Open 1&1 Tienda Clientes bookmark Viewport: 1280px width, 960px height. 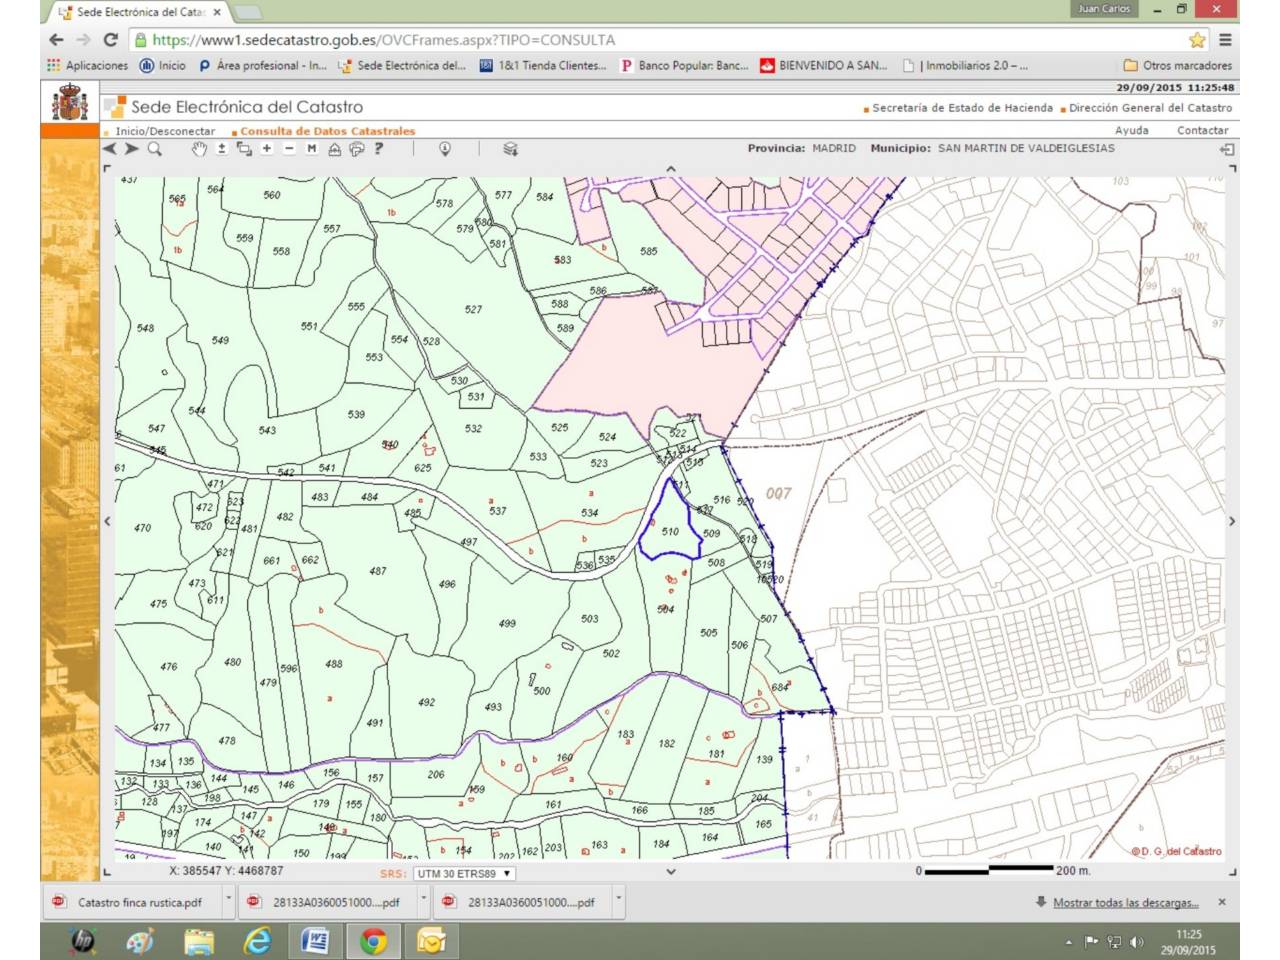point(543,65)
